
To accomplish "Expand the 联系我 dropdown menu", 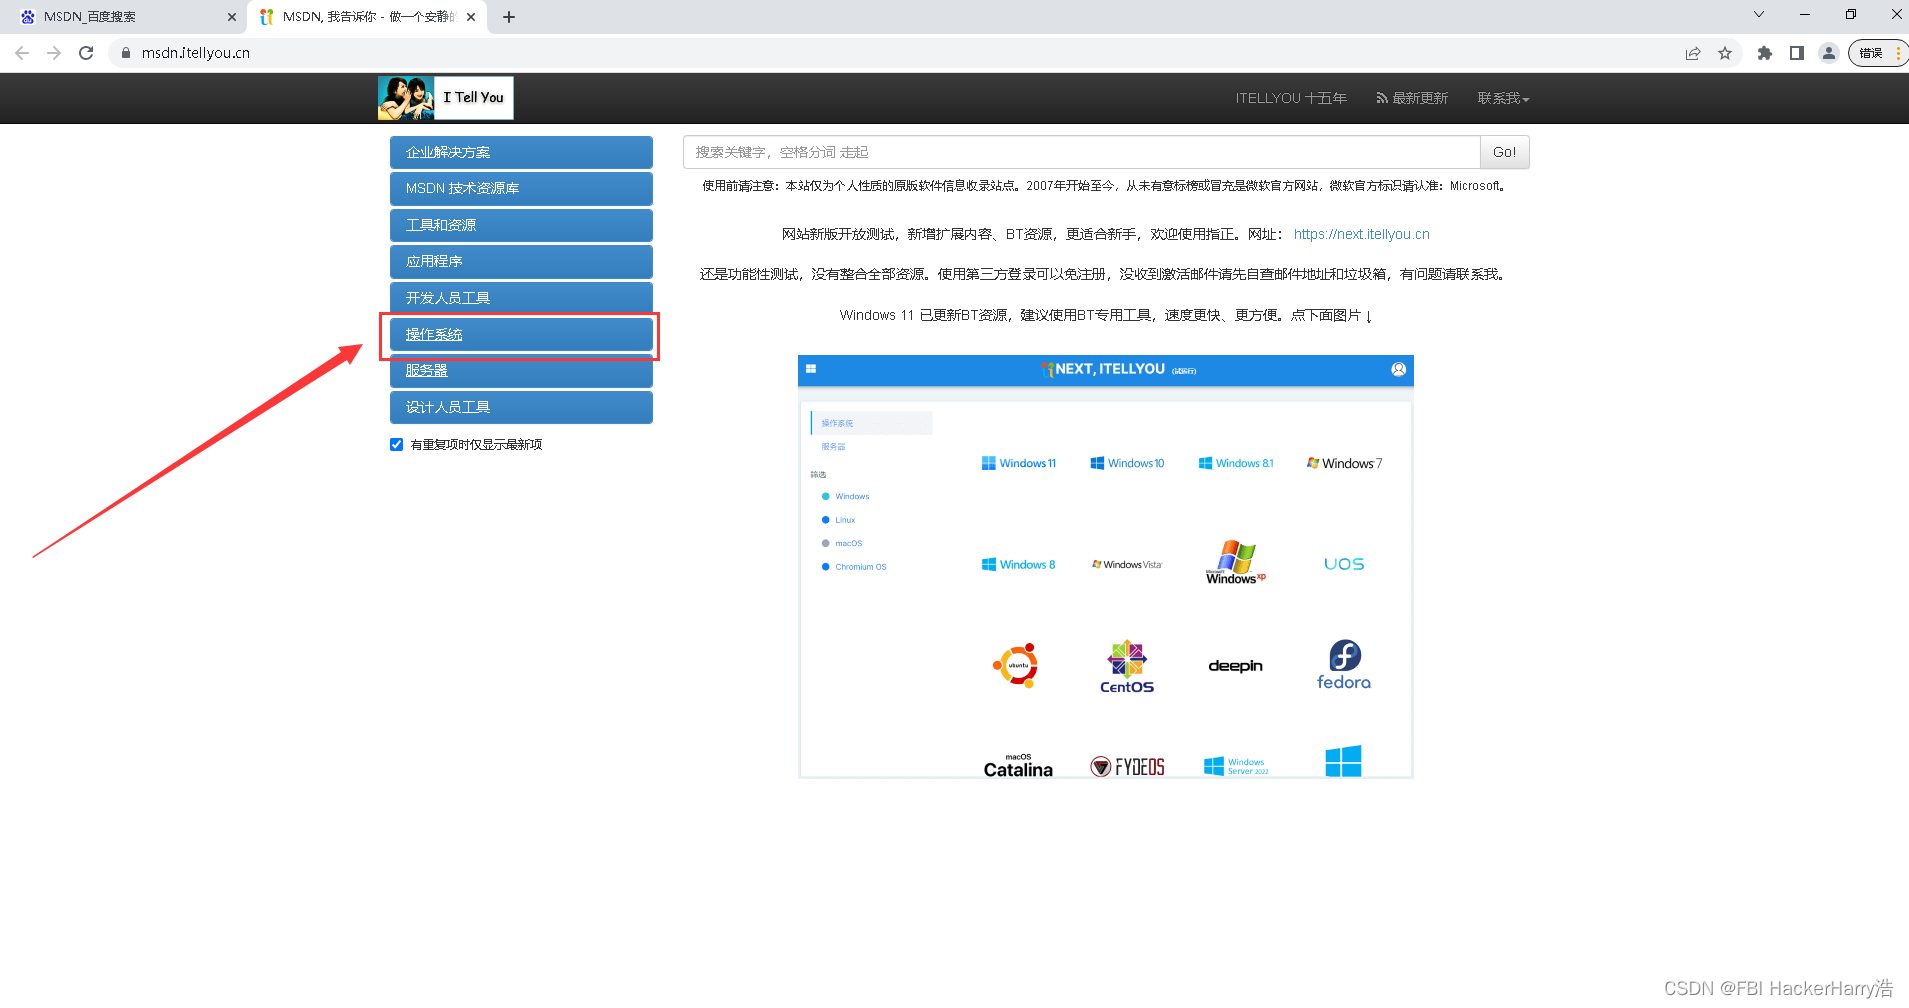I will pos(1503,98).
